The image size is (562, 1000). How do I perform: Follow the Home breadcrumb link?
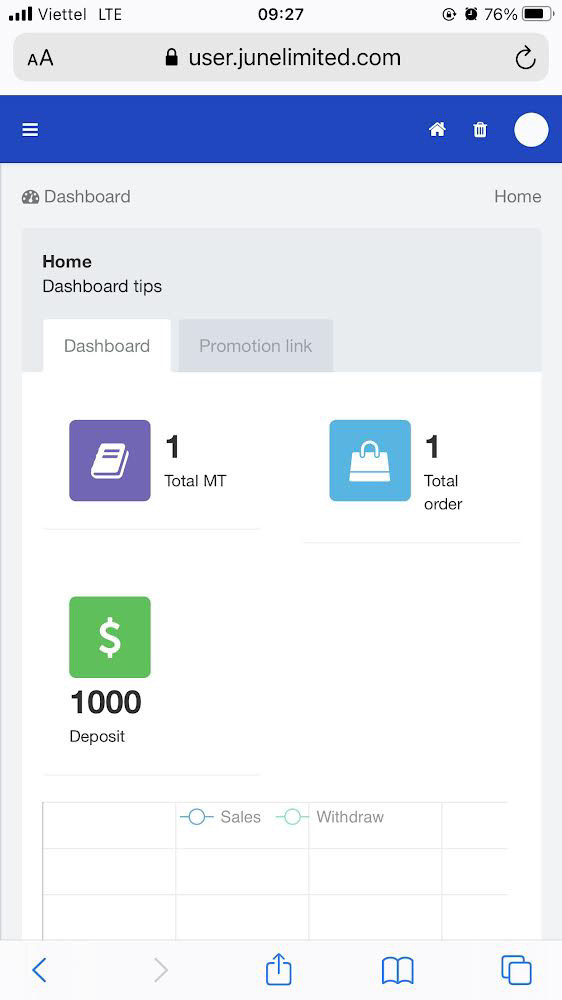pyautogui.click(x=517, y=196)
